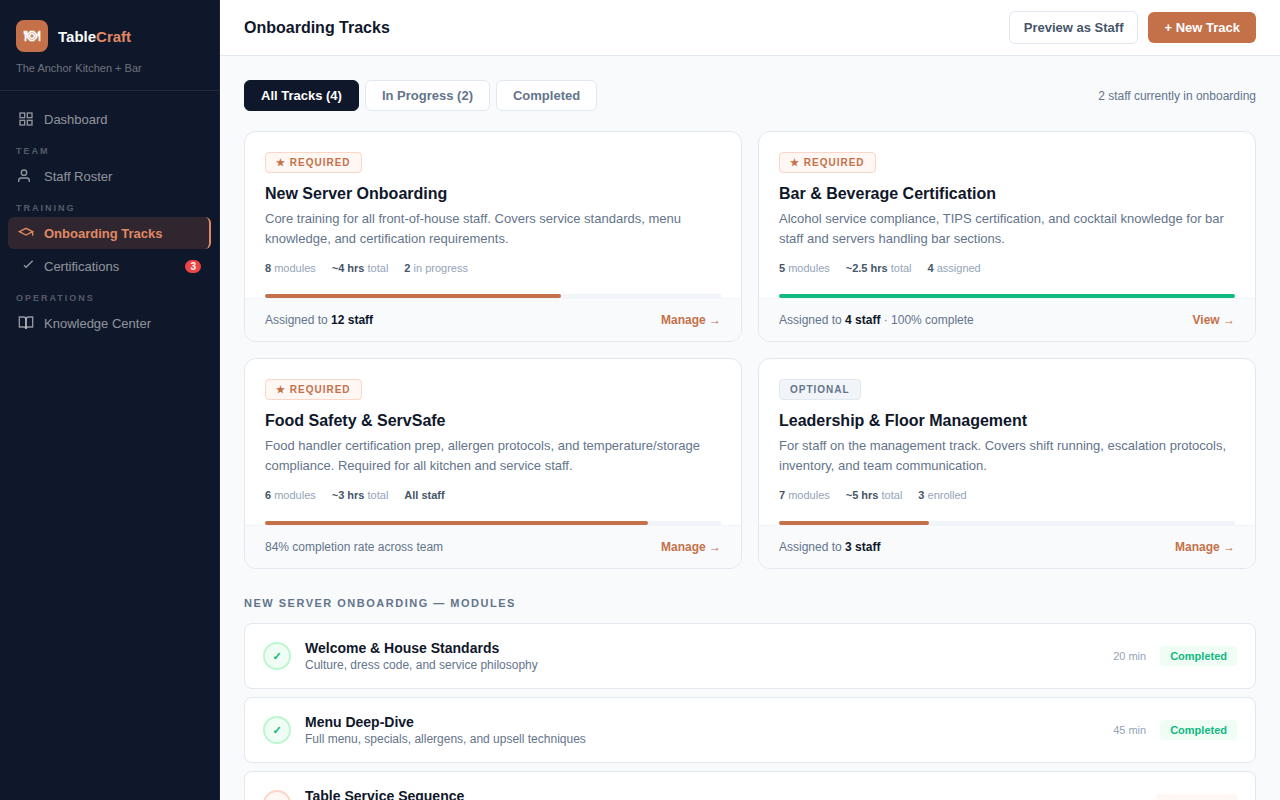Click the Dashboard grid icon
1280x800 pixels.
point(26,119)
